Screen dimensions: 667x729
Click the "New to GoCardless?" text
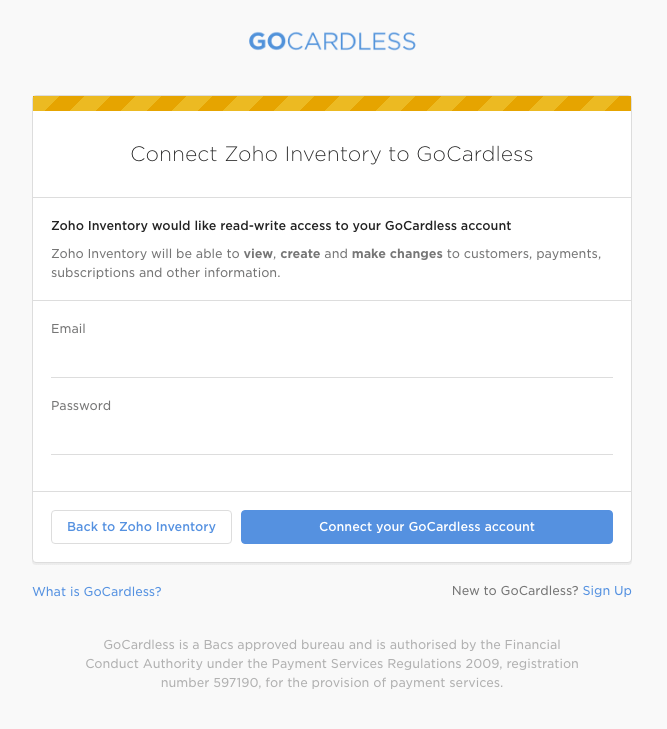514,591
